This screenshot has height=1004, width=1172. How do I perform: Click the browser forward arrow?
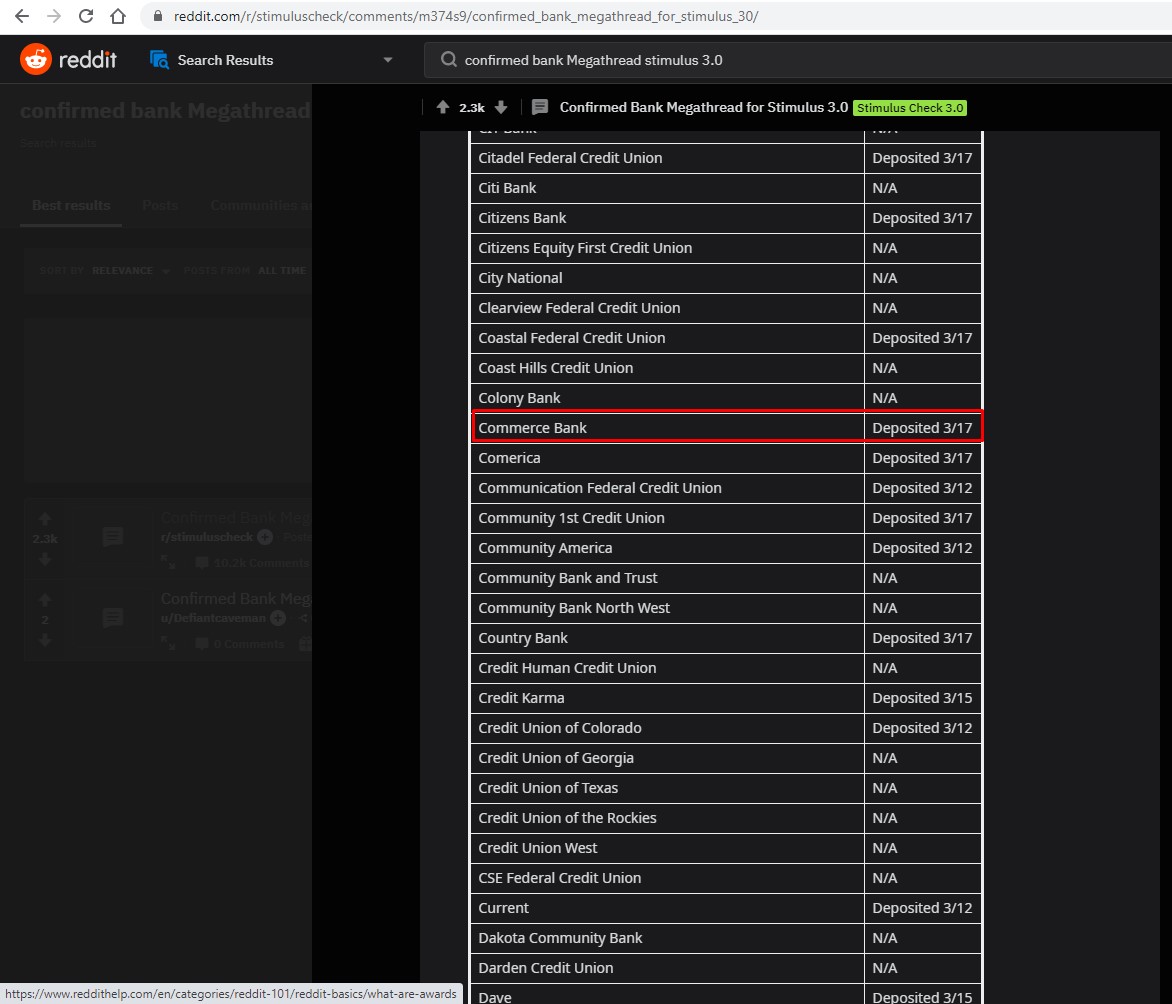coord(54,16)
